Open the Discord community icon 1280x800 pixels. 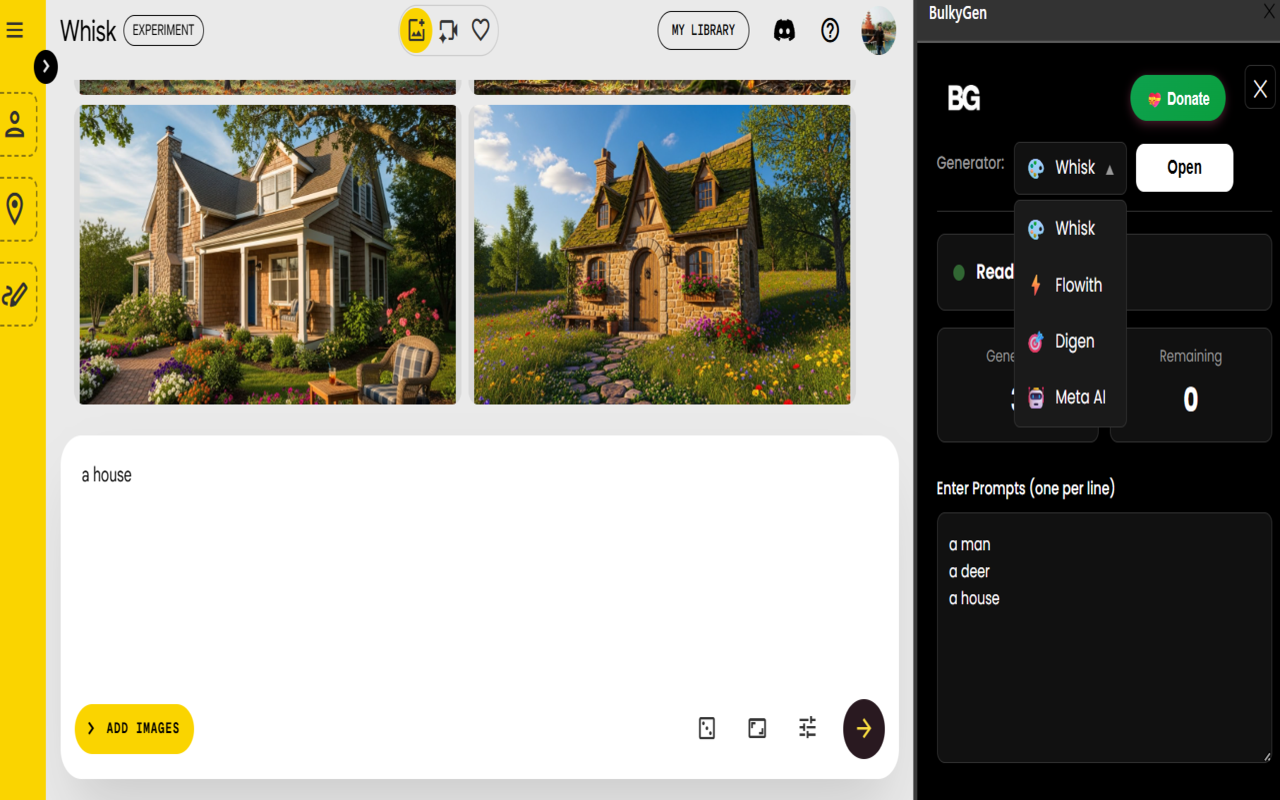[x=785, y=30]
